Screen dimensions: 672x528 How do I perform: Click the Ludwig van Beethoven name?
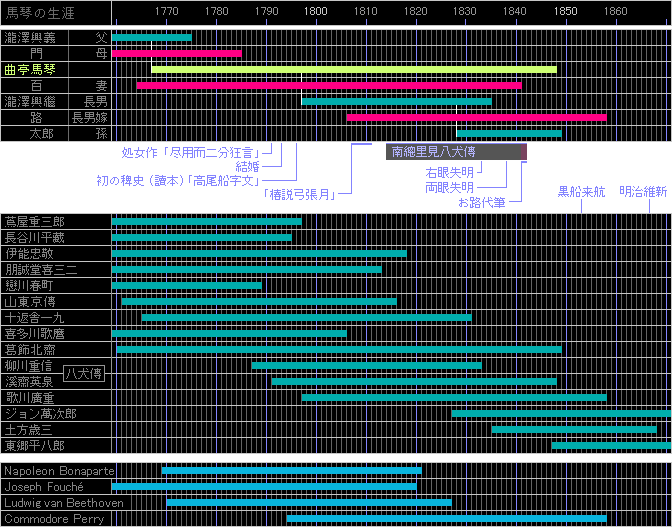[64, 503]
